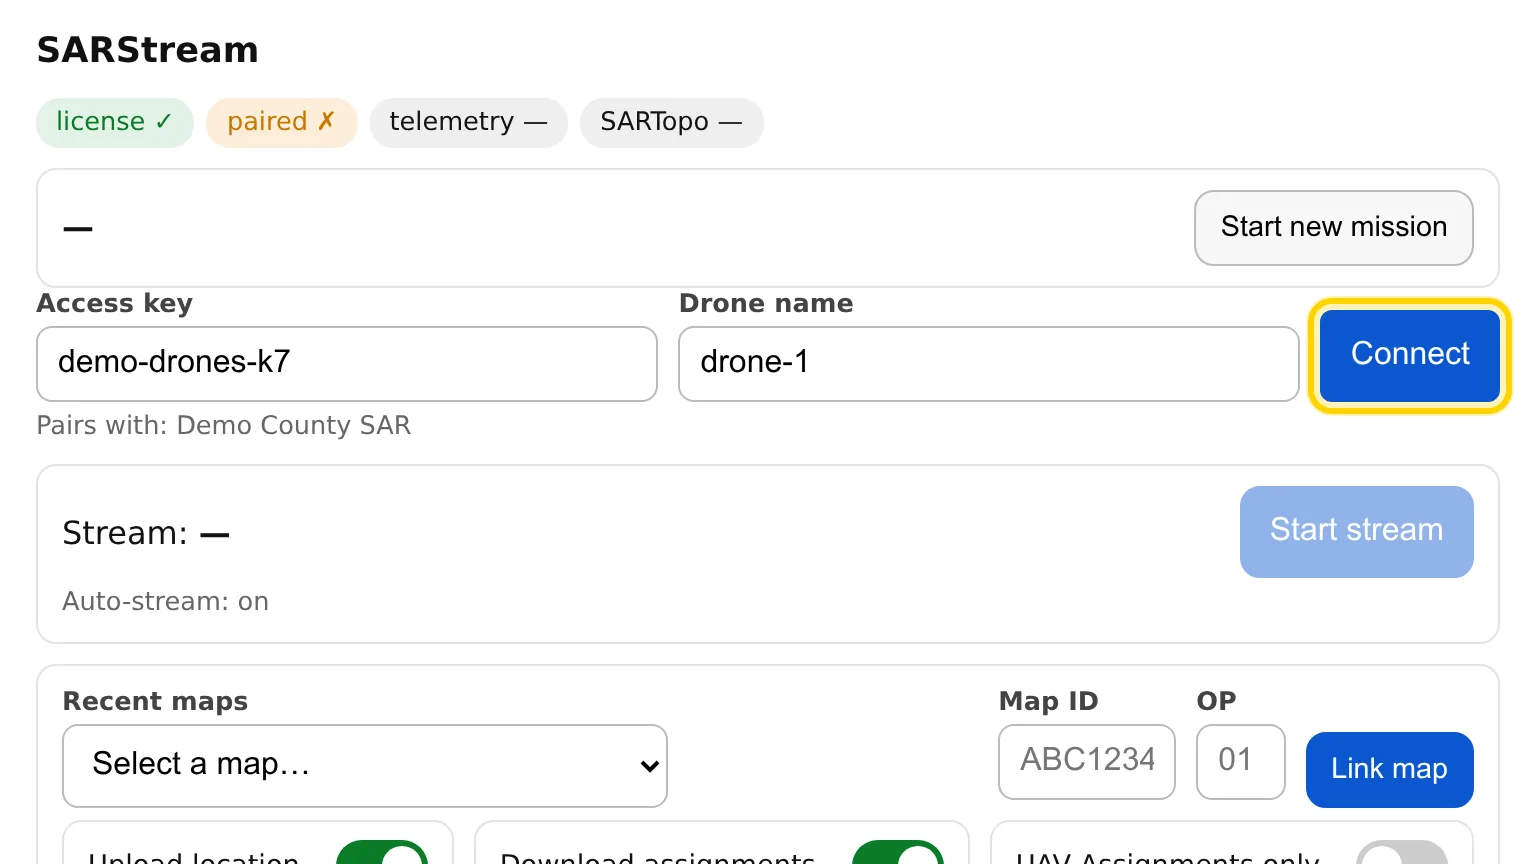This screenshot has width=1536, height=864.
Task: Click the Start stream button
Action: [x=1356, y=531]
